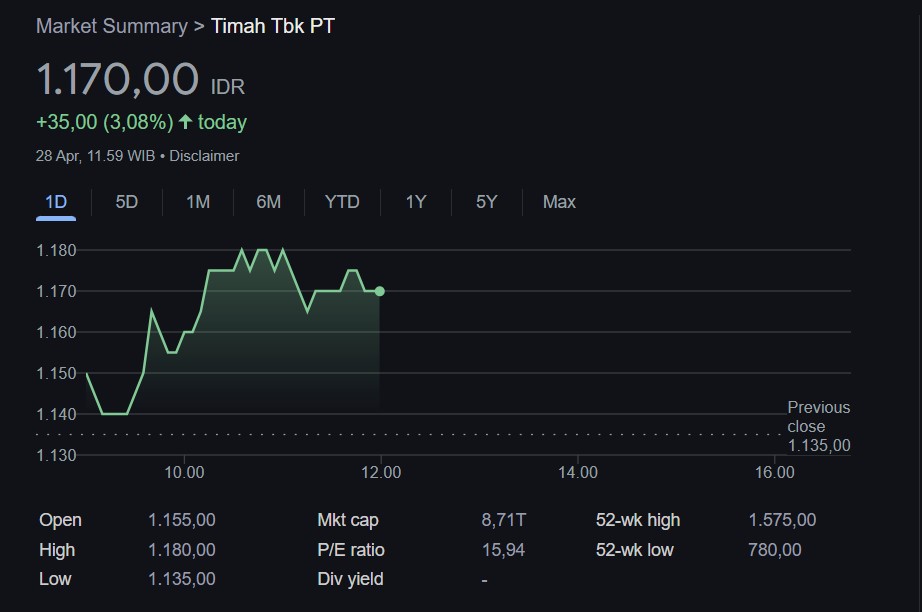
Task: Select the YTD range tab
Action: point(342,202)
